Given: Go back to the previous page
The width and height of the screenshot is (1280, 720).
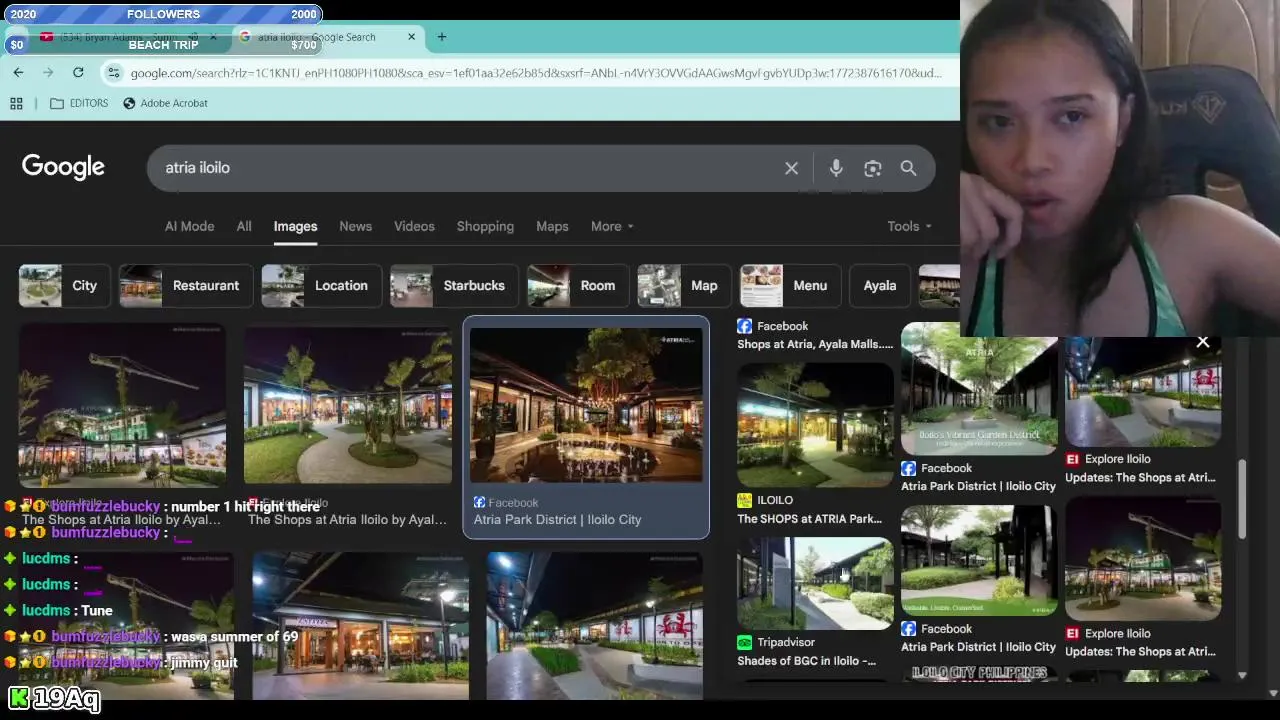Looking at the screenshot, I should 18,72.
